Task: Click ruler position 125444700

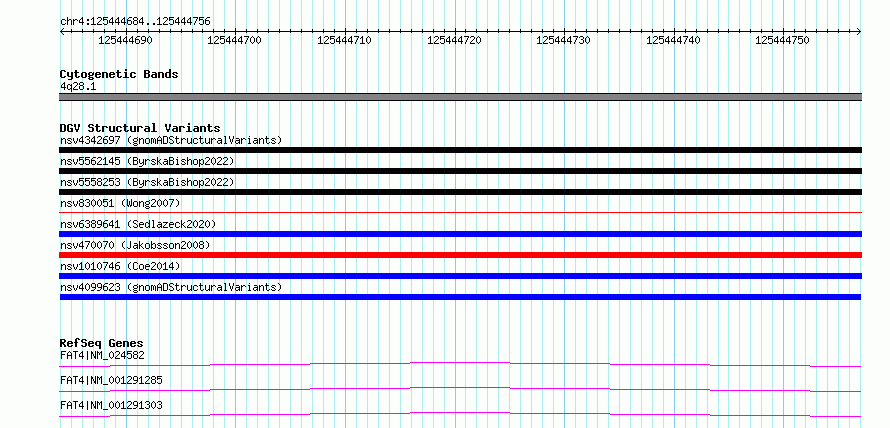Action: pyautogui.click(x=234, y=40)
